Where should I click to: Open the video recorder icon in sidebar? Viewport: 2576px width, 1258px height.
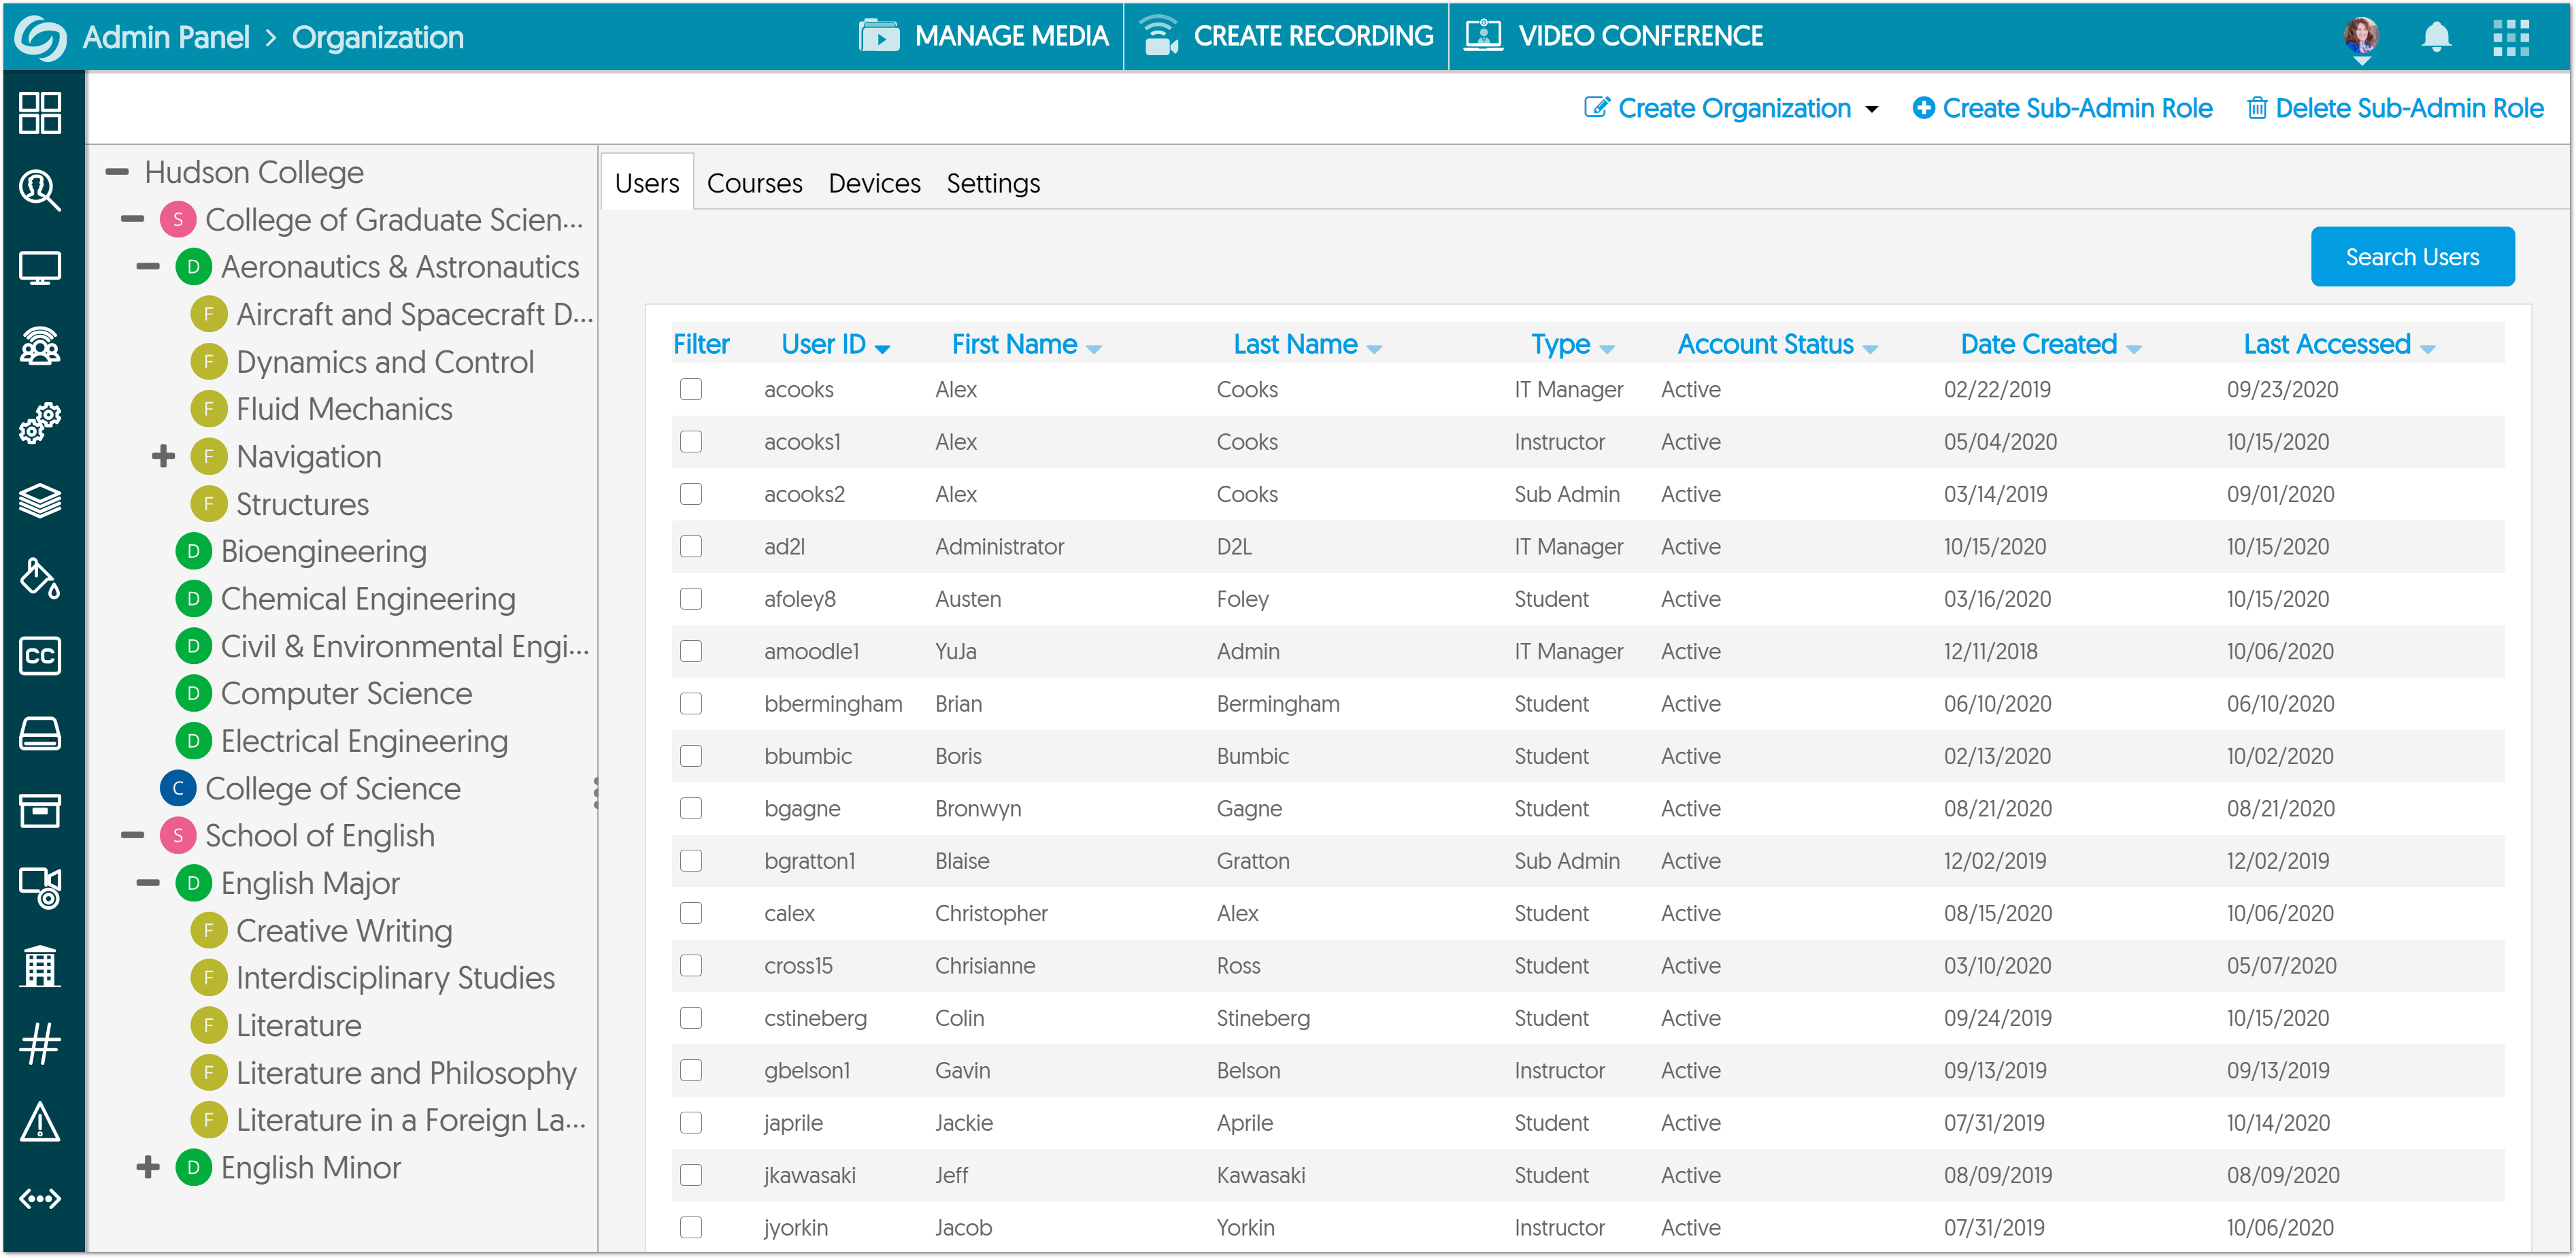pyautogui.click(x=40, y=886)
